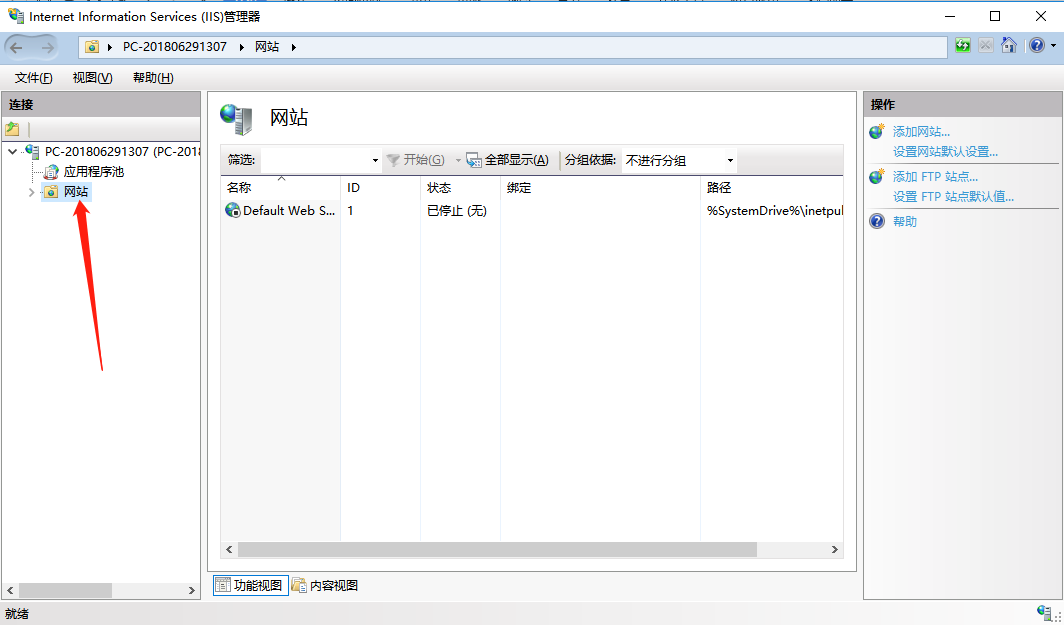This screenshot has height=625, width=1064.
Task: Click the 添加 FTP 站点 icon
Action: pos(877,176)
